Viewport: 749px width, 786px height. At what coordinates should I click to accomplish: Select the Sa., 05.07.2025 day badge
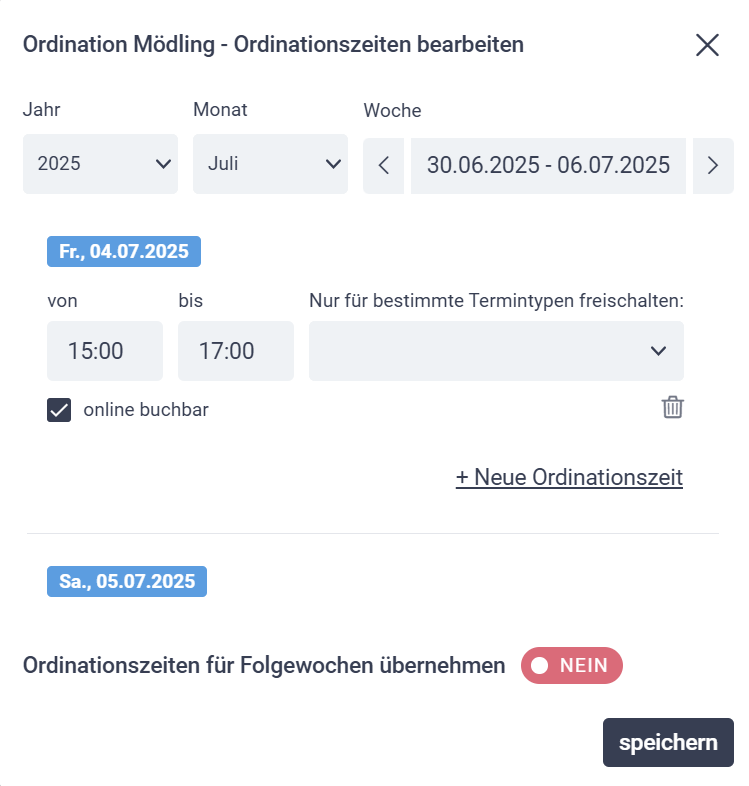click(127, 581)
